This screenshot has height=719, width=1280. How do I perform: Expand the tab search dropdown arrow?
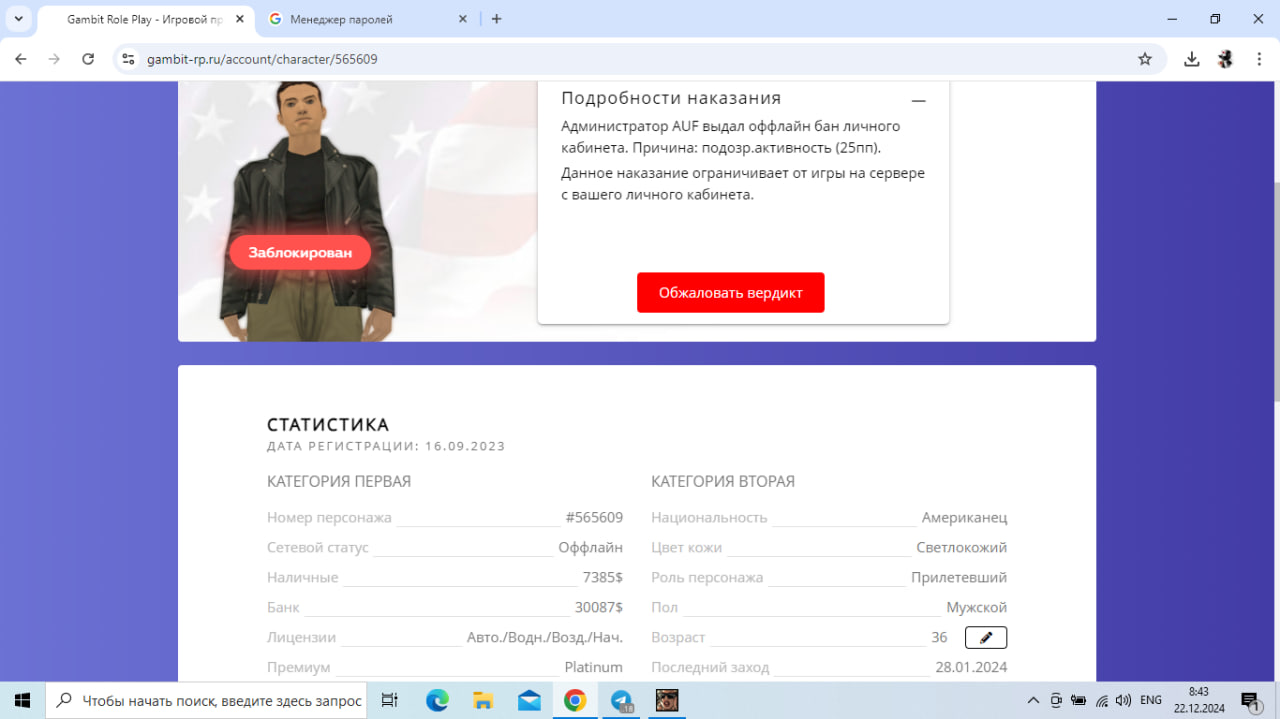coord(18,19)
